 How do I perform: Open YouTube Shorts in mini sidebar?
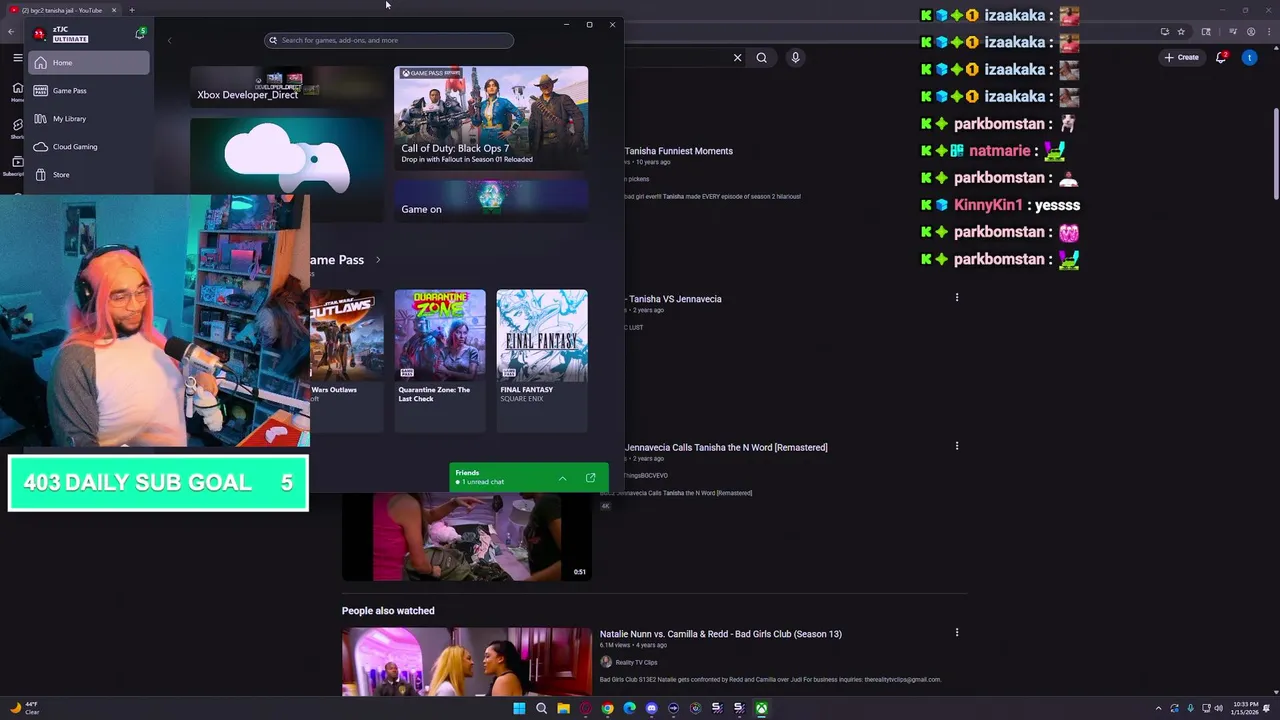click(17, 129)
